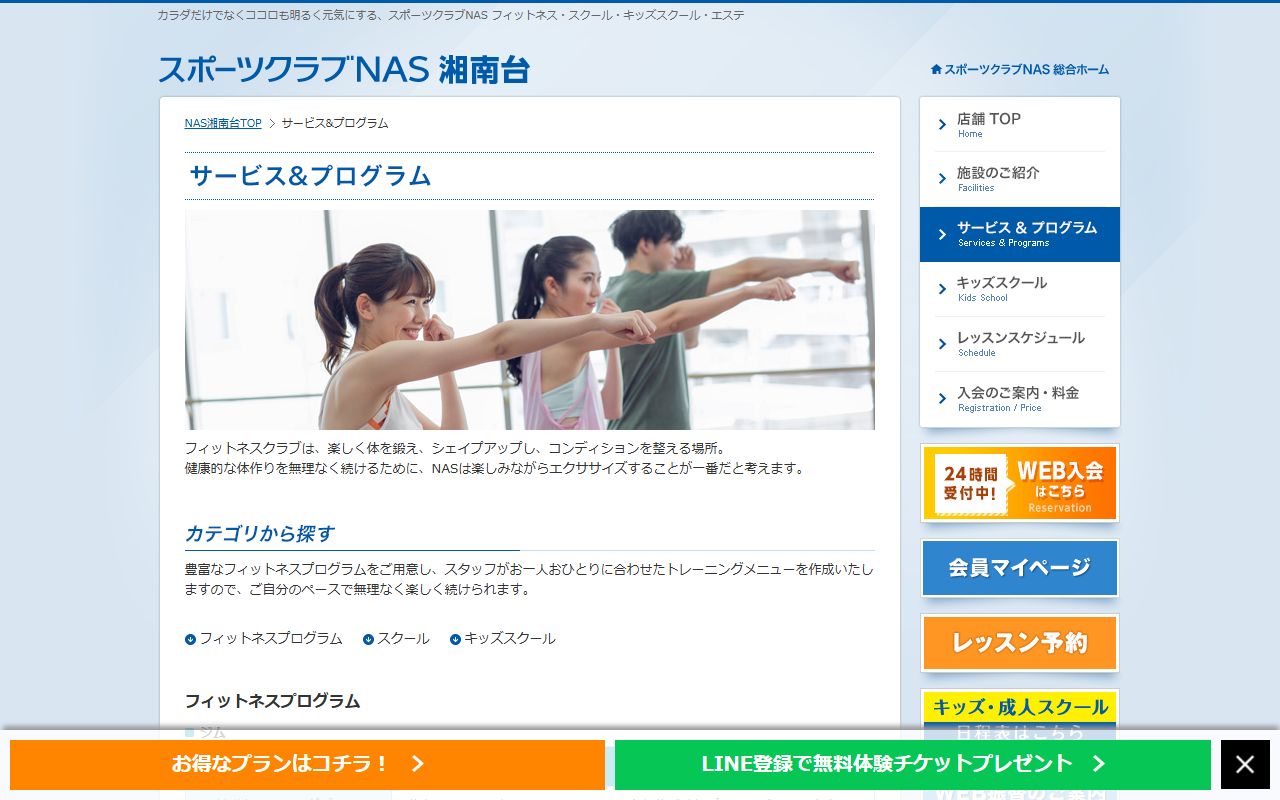This screenshot has height=800, width=1280.
Task: Click the レッスン予約 orange button
Action: (1020, 643)
